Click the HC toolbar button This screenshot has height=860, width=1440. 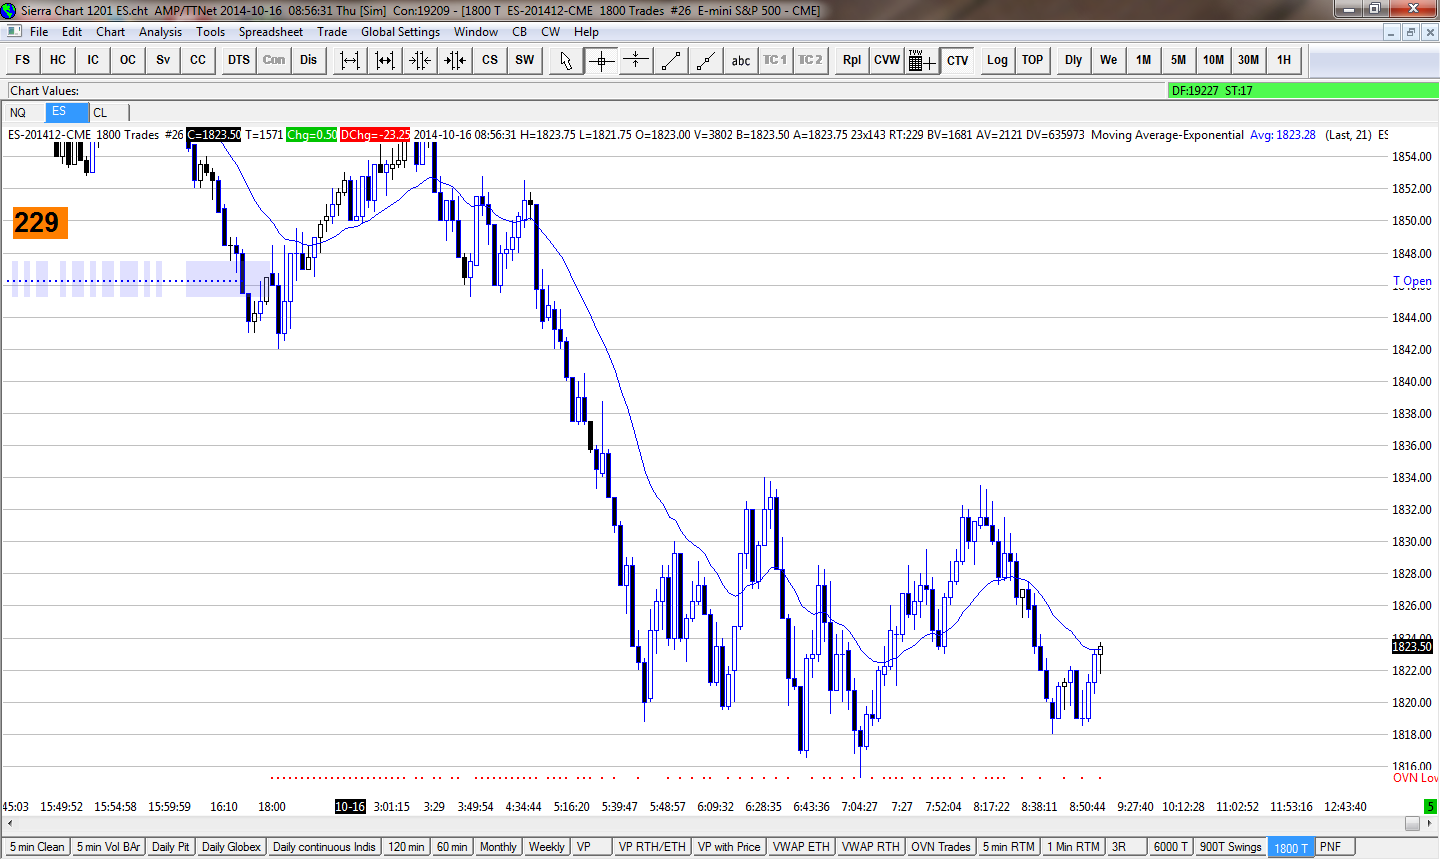pos(58,60)
